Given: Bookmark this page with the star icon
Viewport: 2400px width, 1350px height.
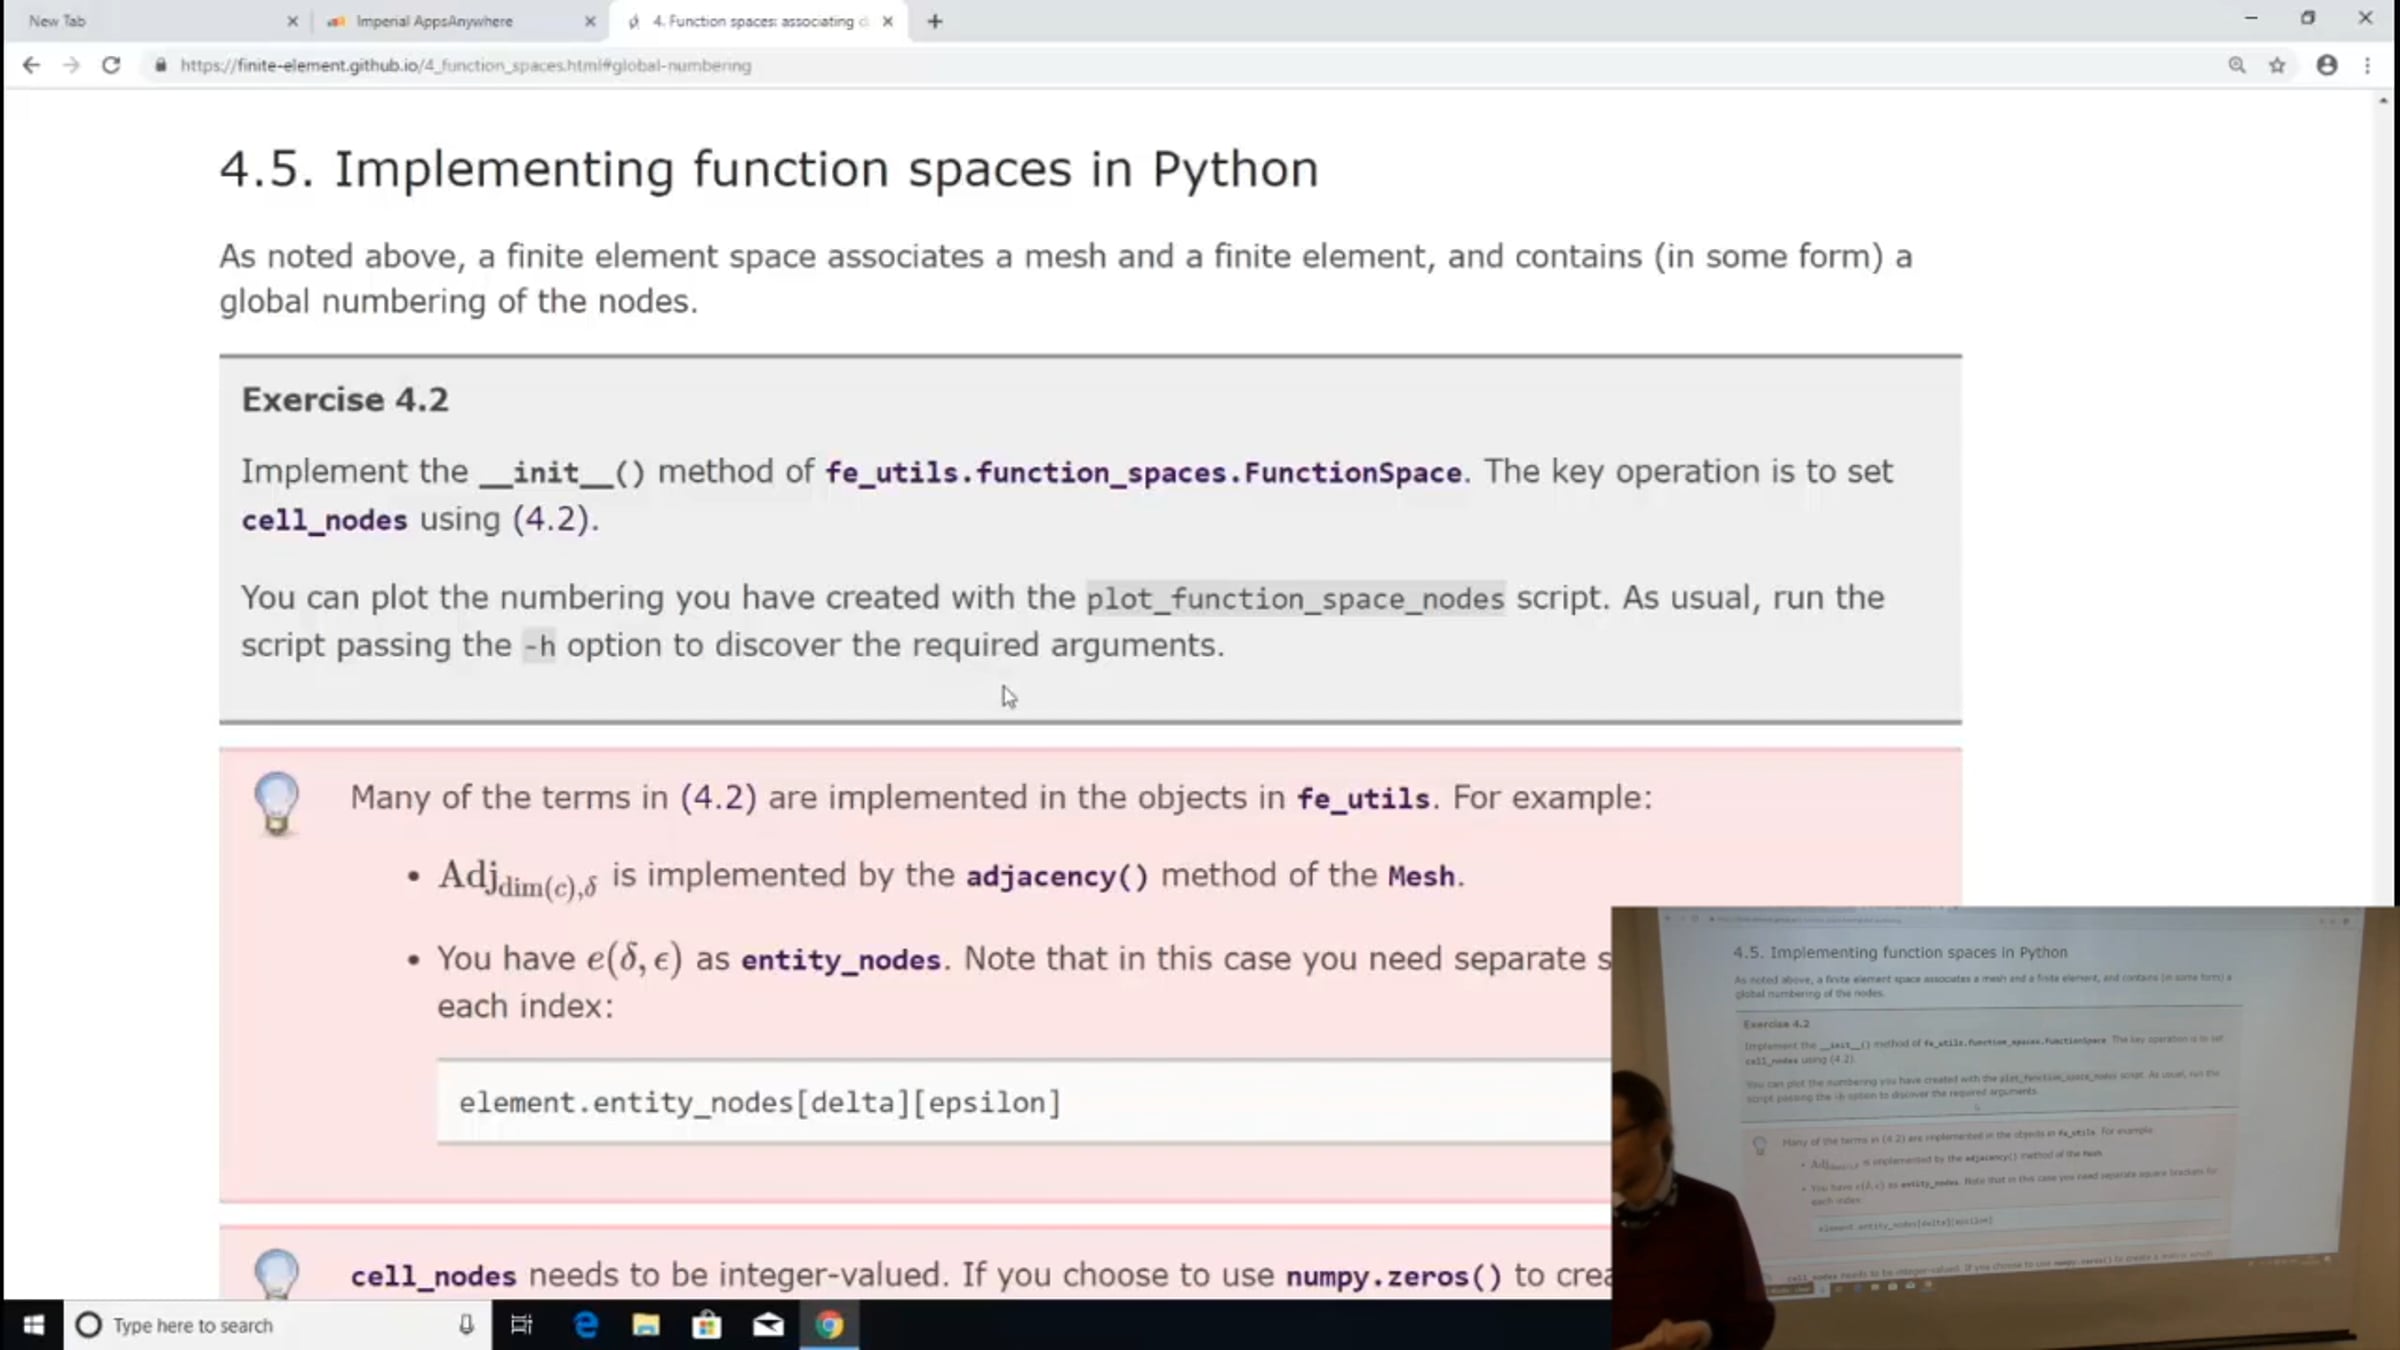Looking at the screenshot, I should [2277, 65].
